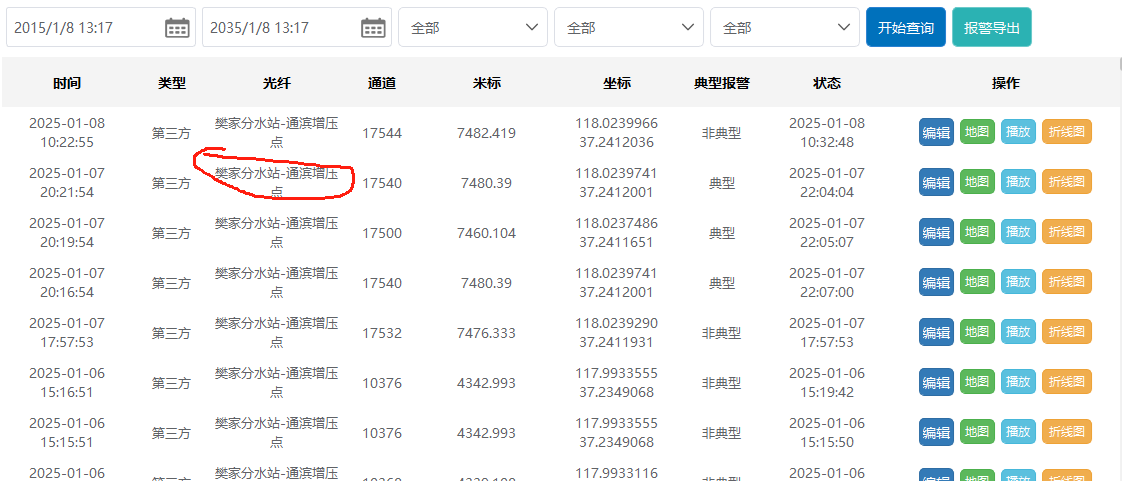Click 播放 for the 15:15:51 alarm row
This screenshot has width=1122, height=492.
[x=1018, y=432]
